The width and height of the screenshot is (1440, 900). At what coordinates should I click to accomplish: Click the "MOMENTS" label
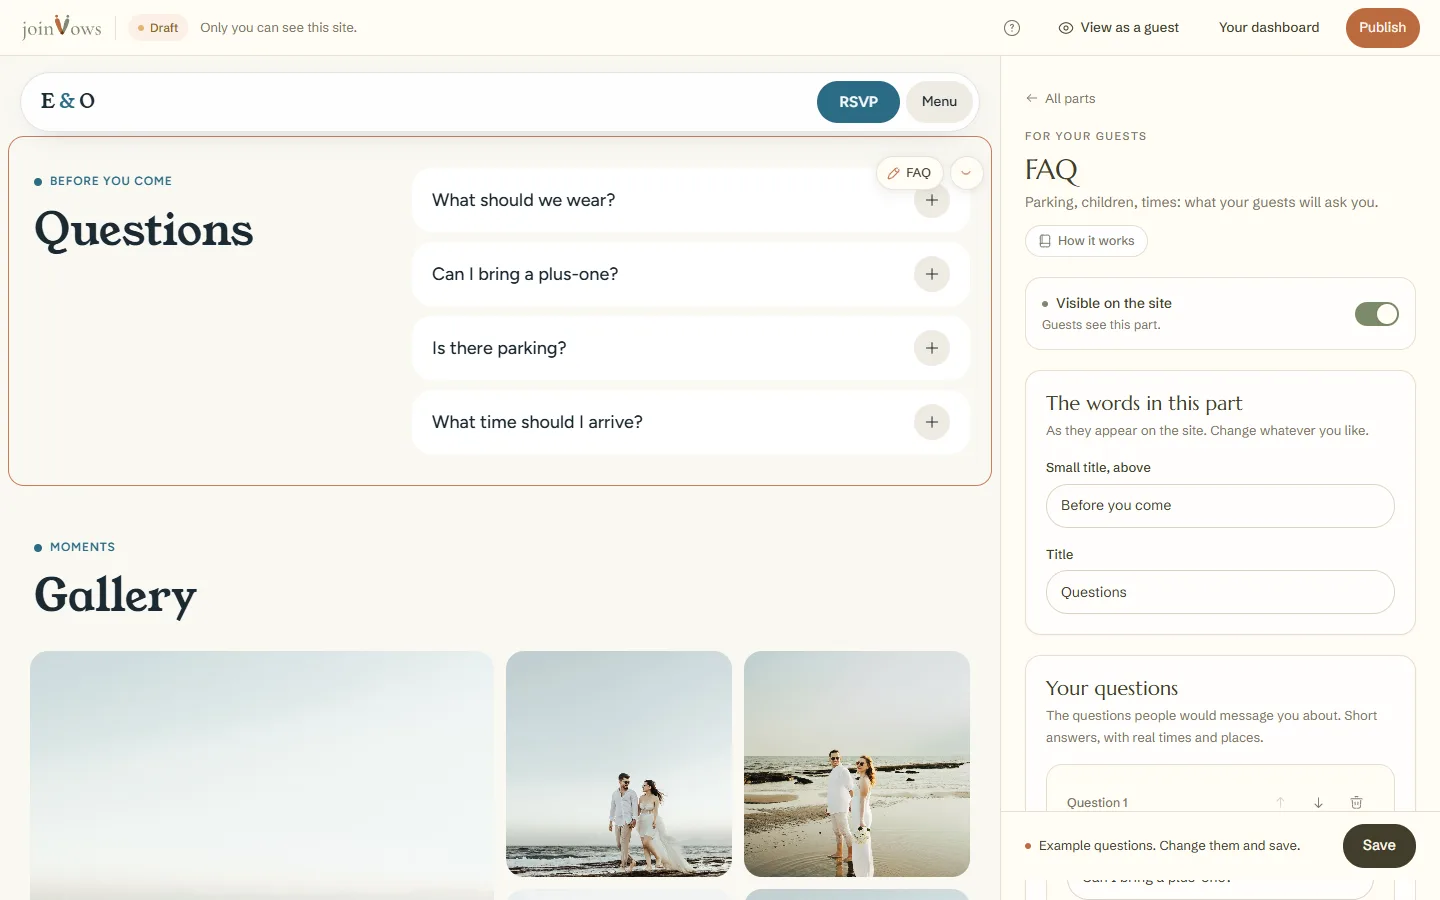point(82,547)
